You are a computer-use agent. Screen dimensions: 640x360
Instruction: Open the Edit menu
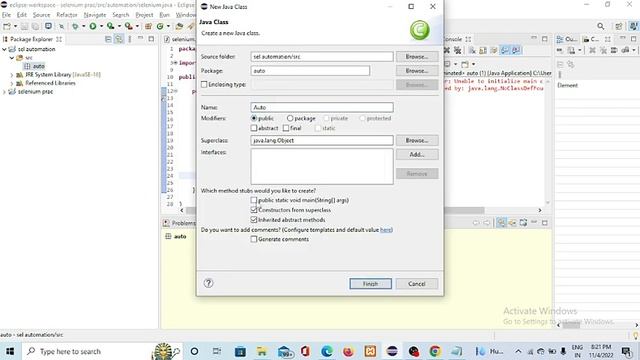[x=22, y=15]
